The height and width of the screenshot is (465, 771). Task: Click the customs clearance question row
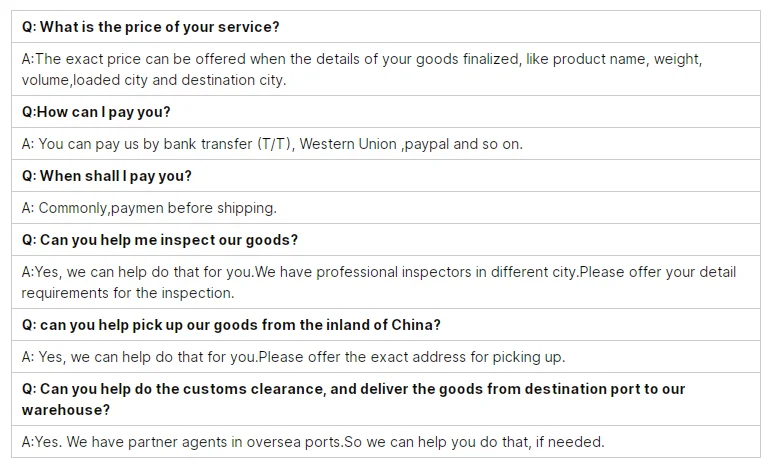[x=353, y=399]
